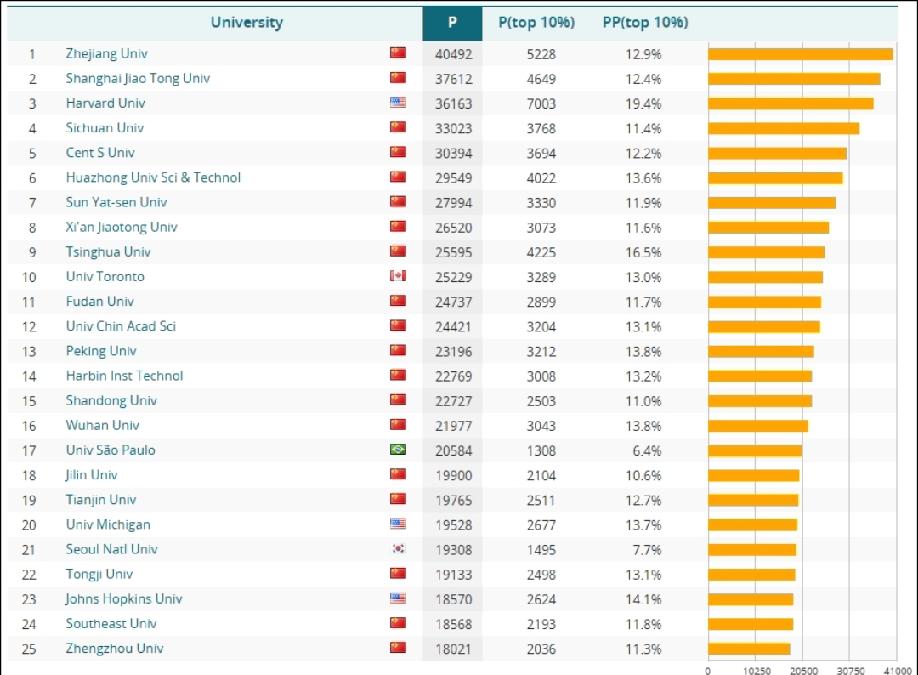Open Harvard Univ link
Viewport: 918px width, 675px height.
click(x=105, y=104)
